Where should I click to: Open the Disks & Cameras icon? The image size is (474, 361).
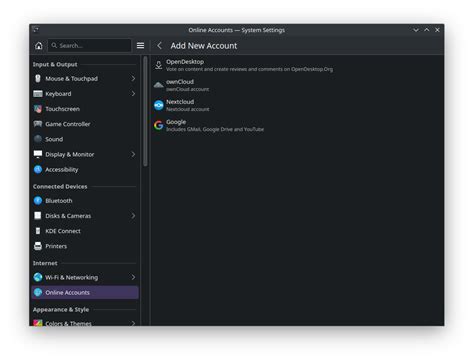click(38, 216)
